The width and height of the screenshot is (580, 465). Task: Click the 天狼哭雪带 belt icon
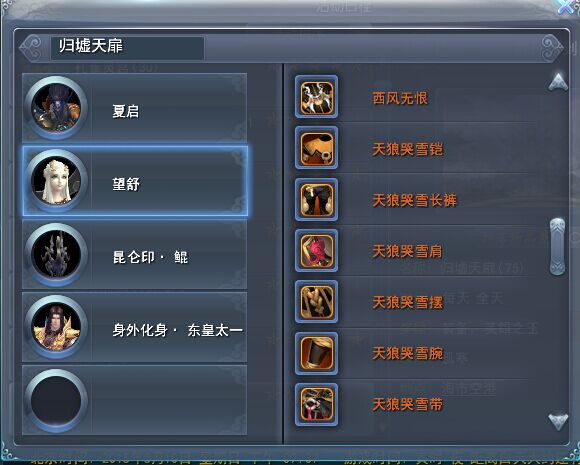[x=316, y=405]
